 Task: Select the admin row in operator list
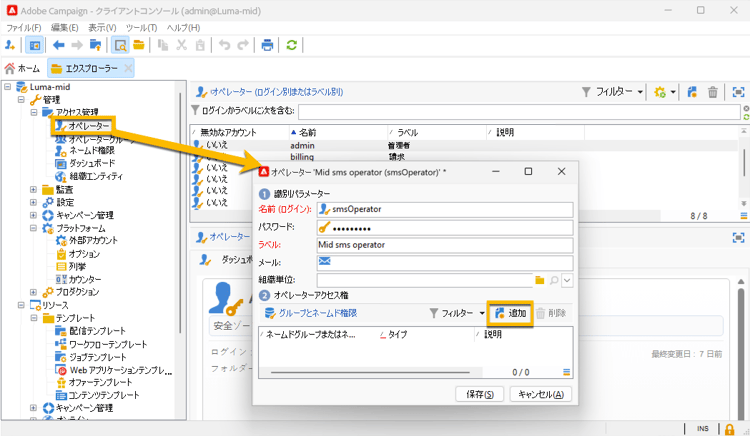(x=464, y=145)
